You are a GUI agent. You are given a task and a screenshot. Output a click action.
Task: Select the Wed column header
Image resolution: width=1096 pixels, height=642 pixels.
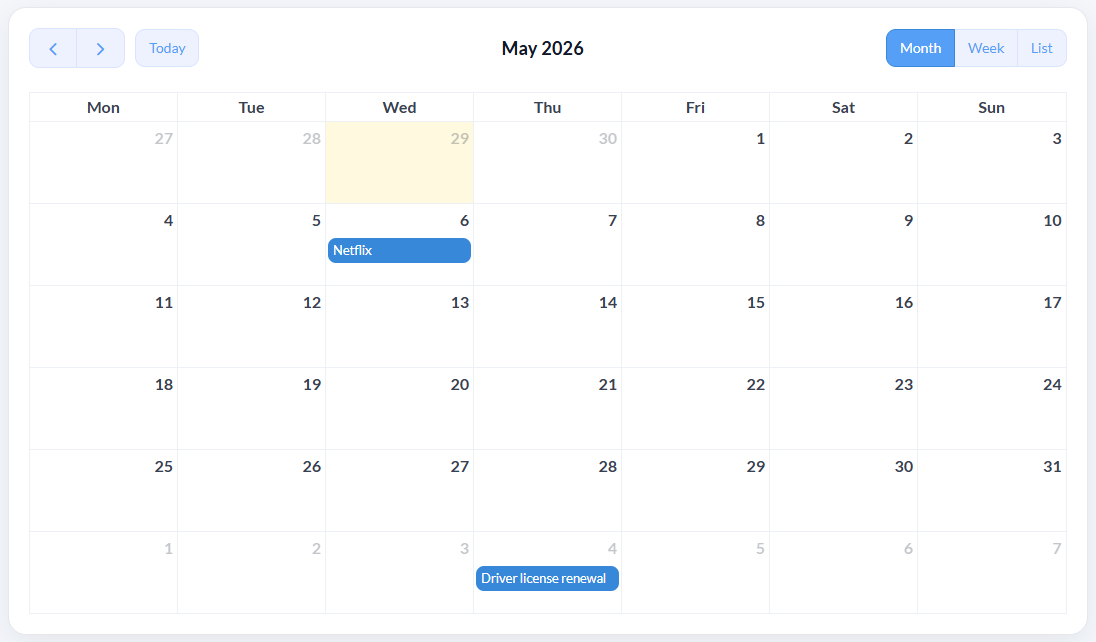[399, 108]
